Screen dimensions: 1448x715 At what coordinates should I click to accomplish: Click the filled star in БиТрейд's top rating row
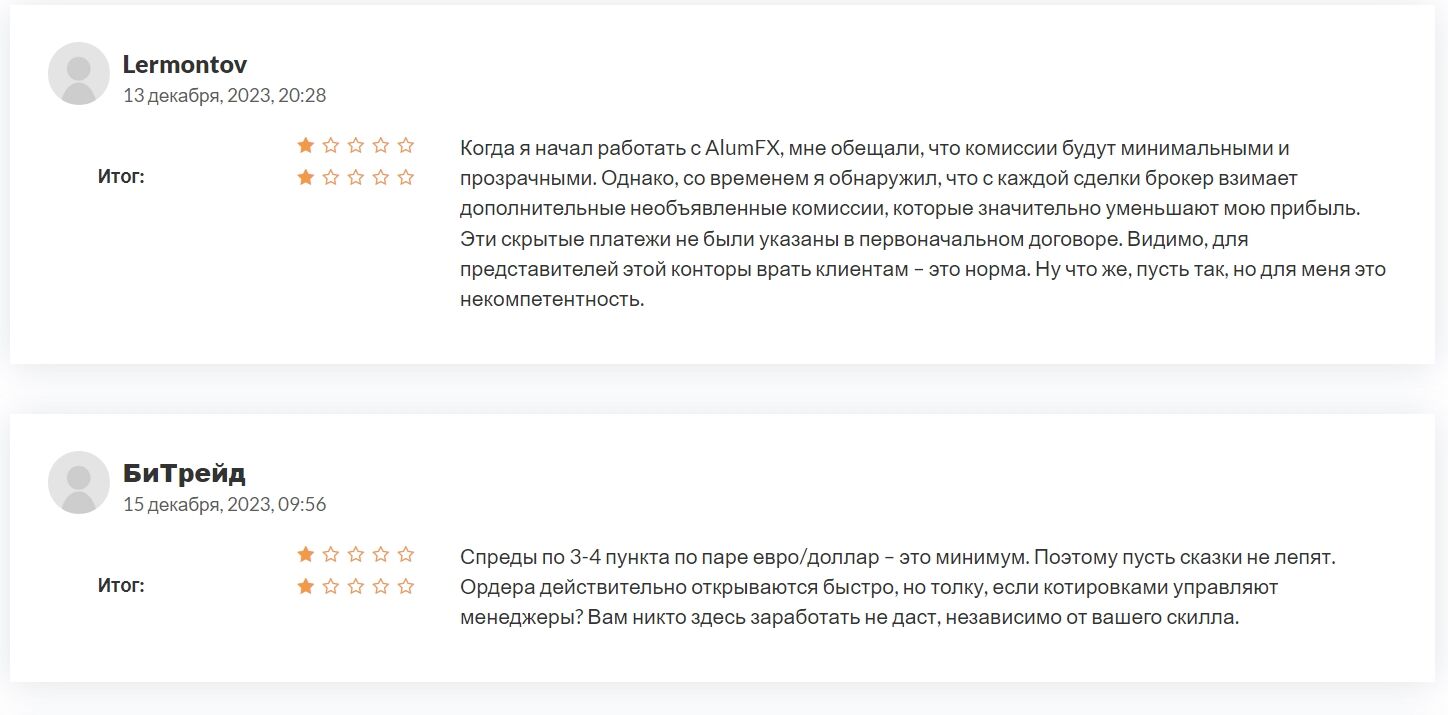pyautogui.click(x=306, y=554)
